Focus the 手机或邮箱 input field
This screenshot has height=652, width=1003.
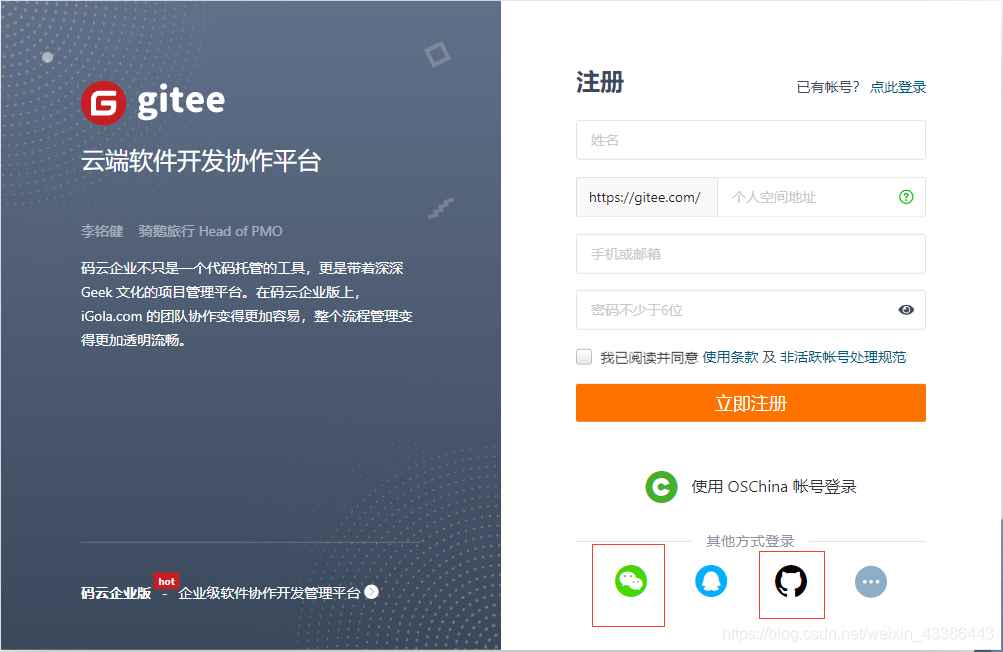[750, 254]
